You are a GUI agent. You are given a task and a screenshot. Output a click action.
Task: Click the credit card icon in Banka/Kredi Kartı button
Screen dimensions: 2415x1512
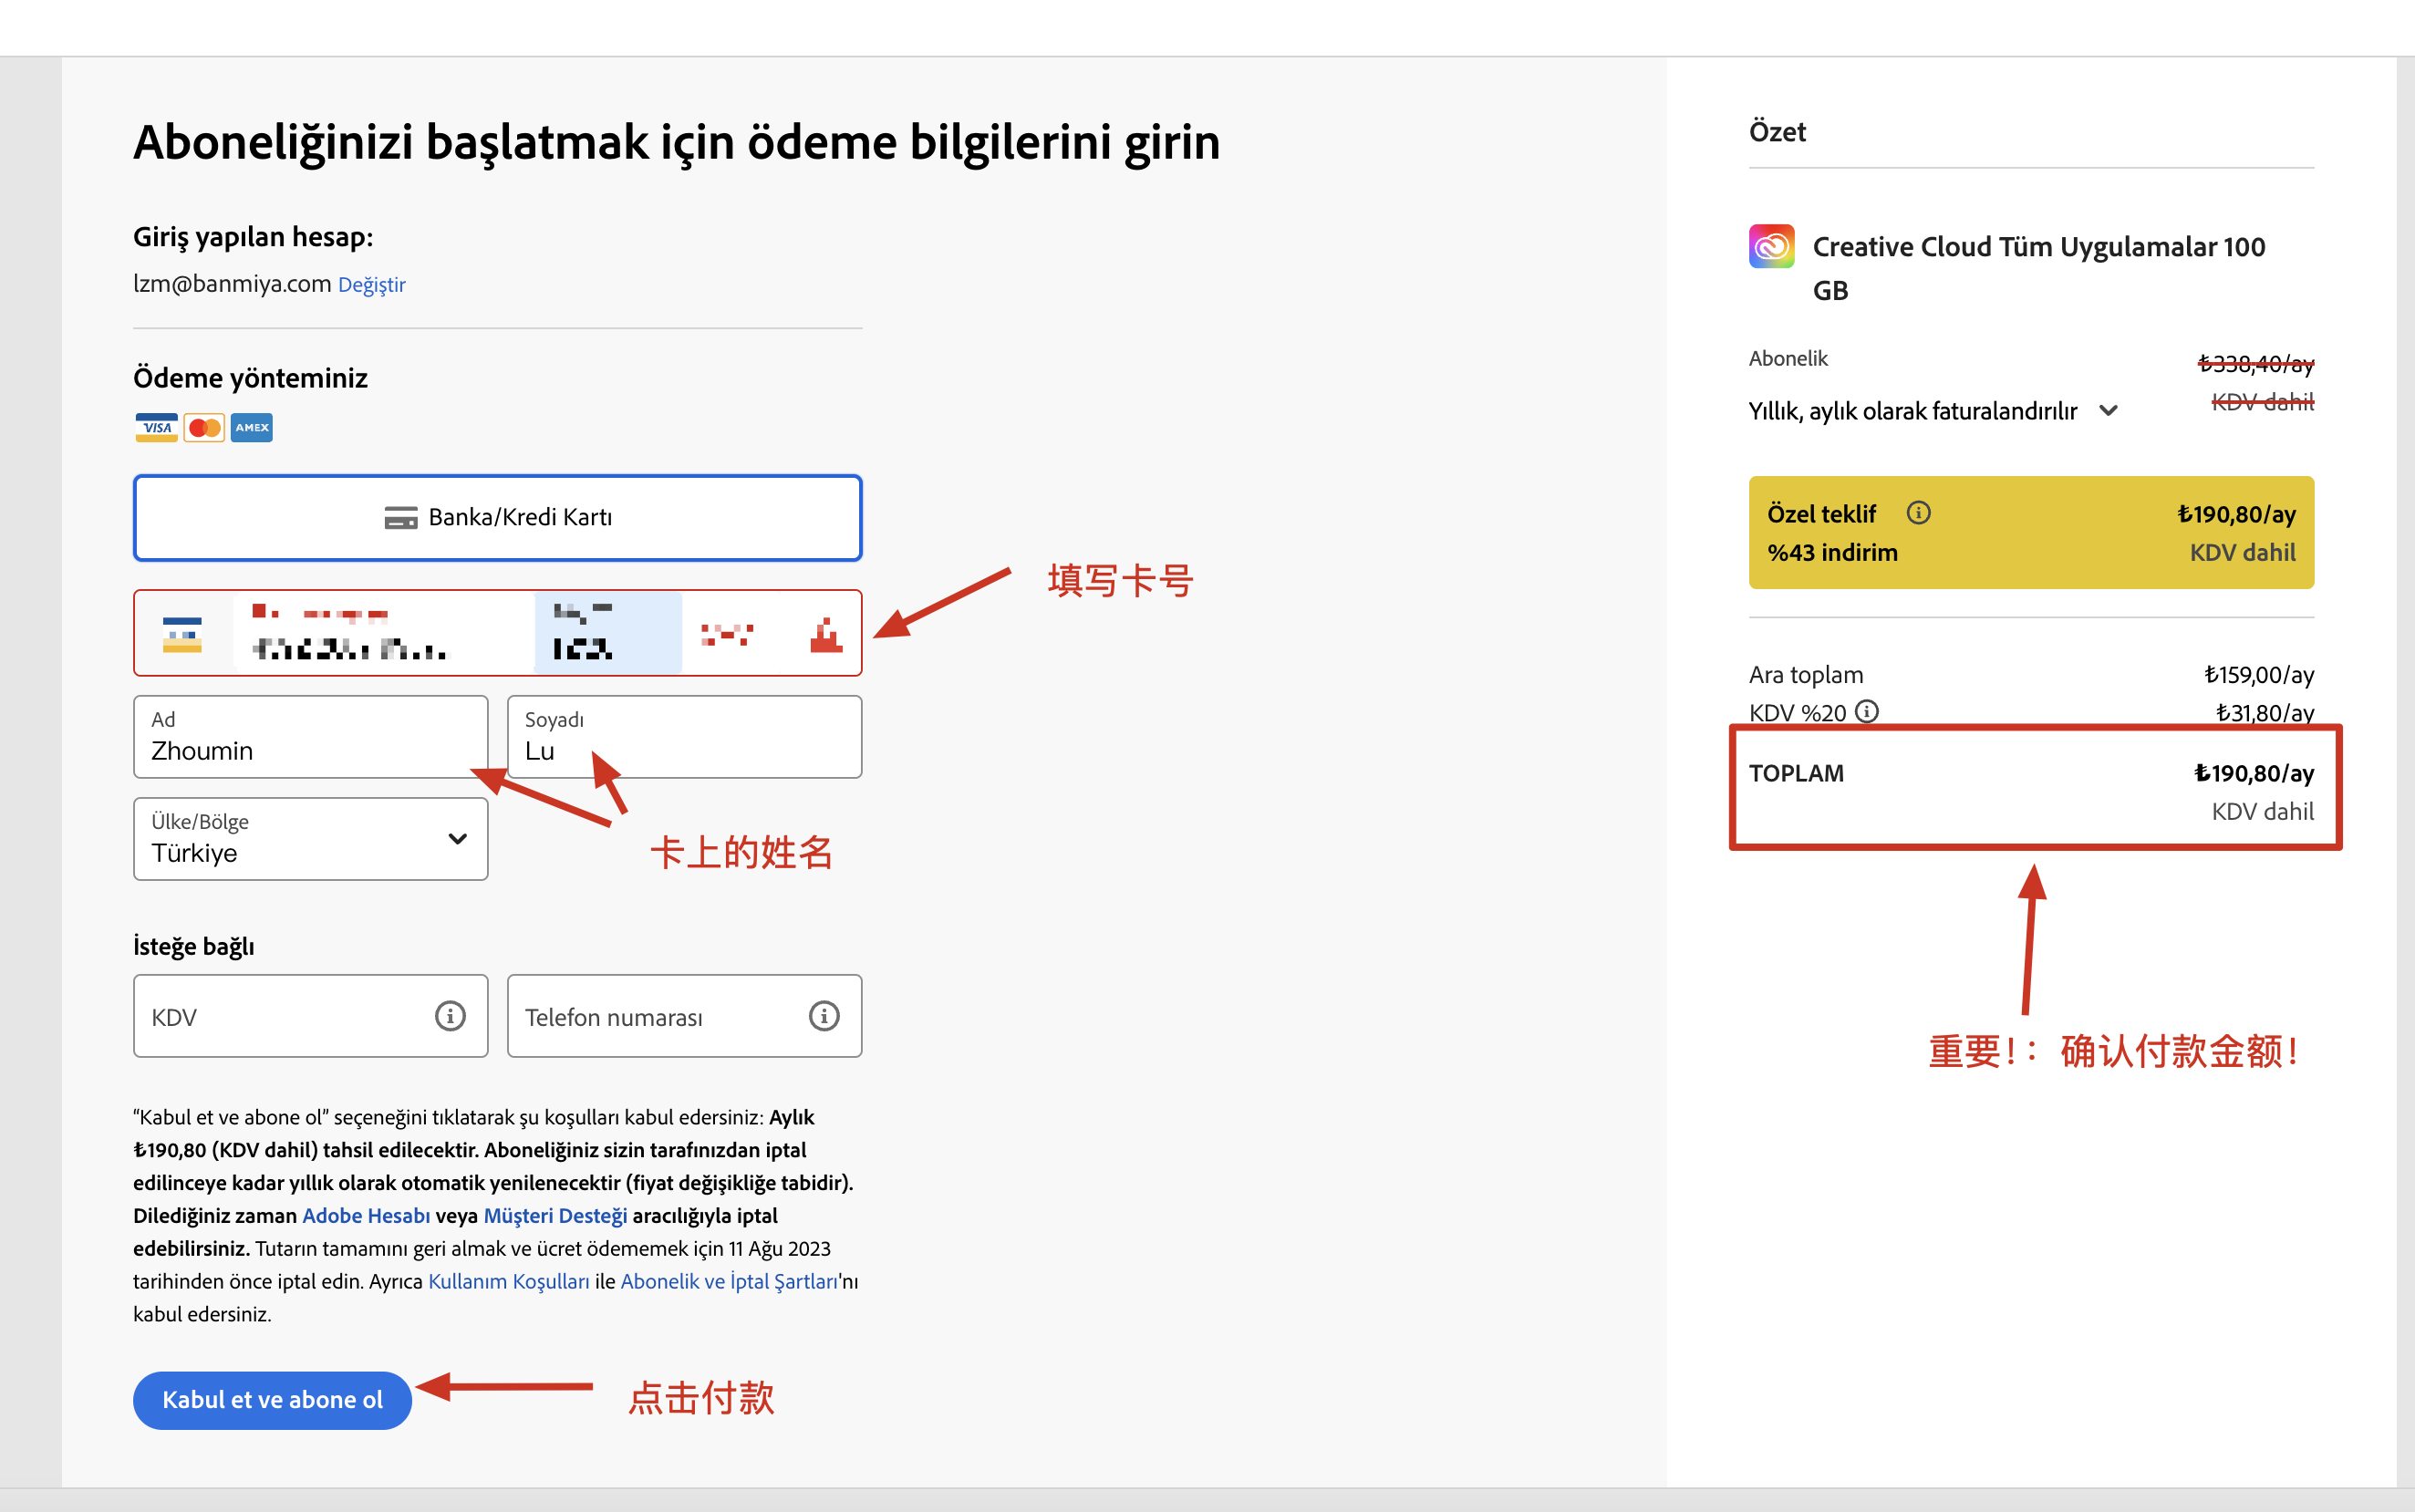(401, 518)
